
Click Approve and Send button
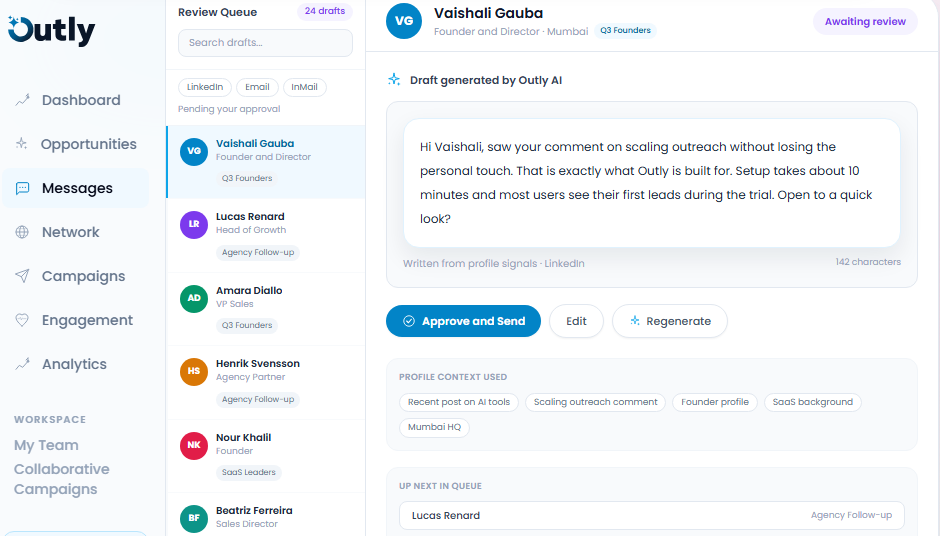[463, 321]
